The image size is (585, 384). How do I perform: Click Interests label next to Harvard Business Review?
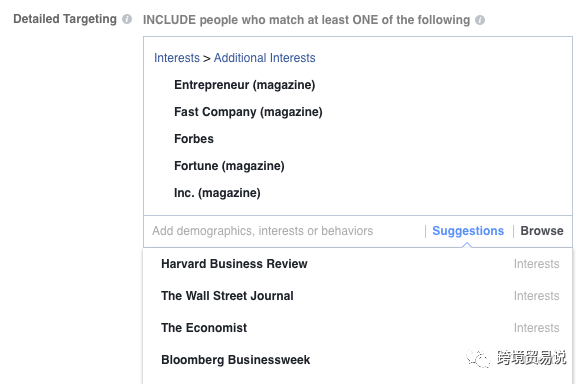pyautogui.click(x=536, y=264)
